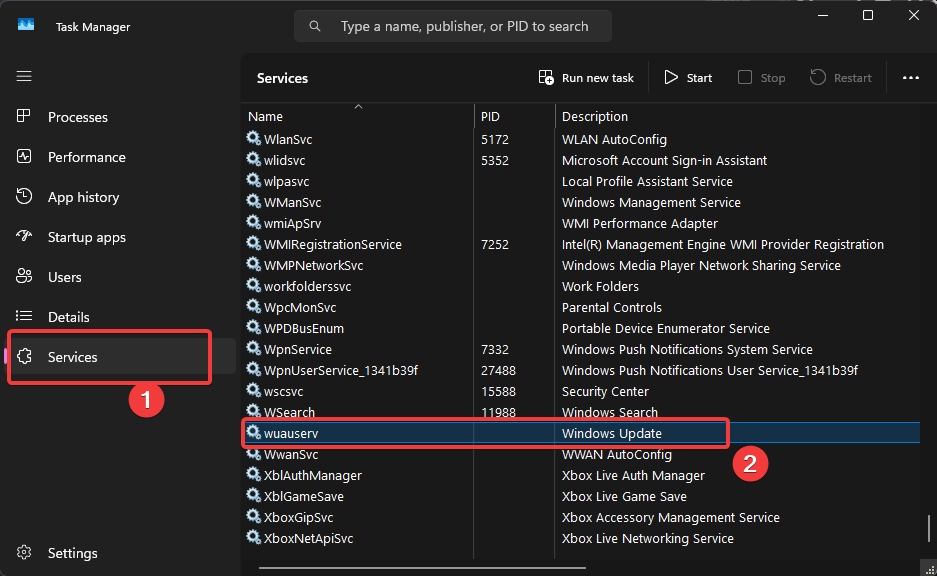
Task: Click gear icon beside WlanSvc
Action: tap(253, 138)
